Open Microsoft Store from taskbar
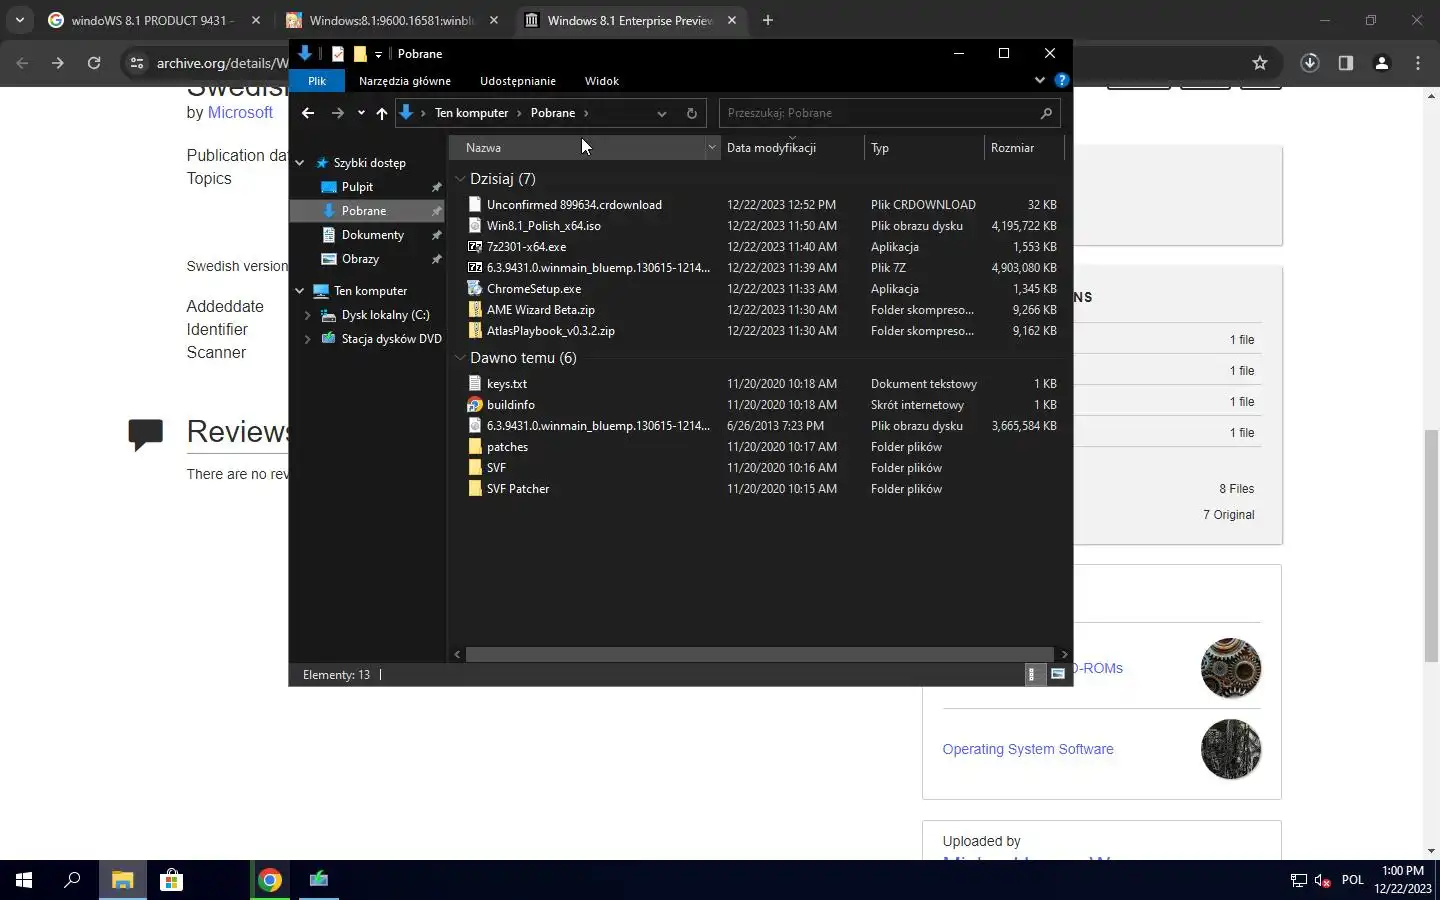The image size is (1440, 900). pos(172,880)
